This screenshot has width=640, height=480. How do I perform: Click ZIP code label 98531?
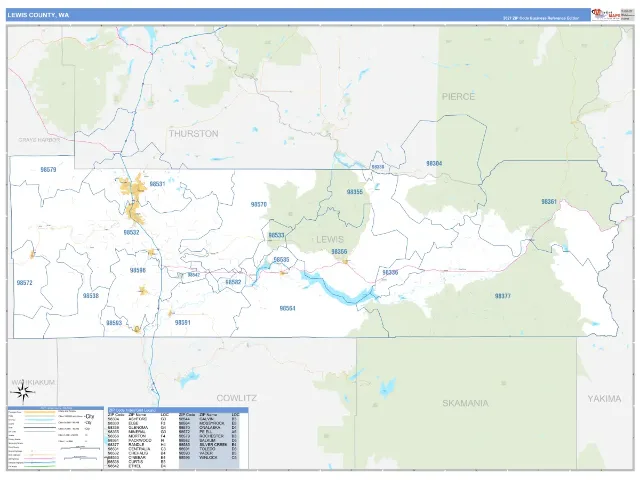pos(157,184)
